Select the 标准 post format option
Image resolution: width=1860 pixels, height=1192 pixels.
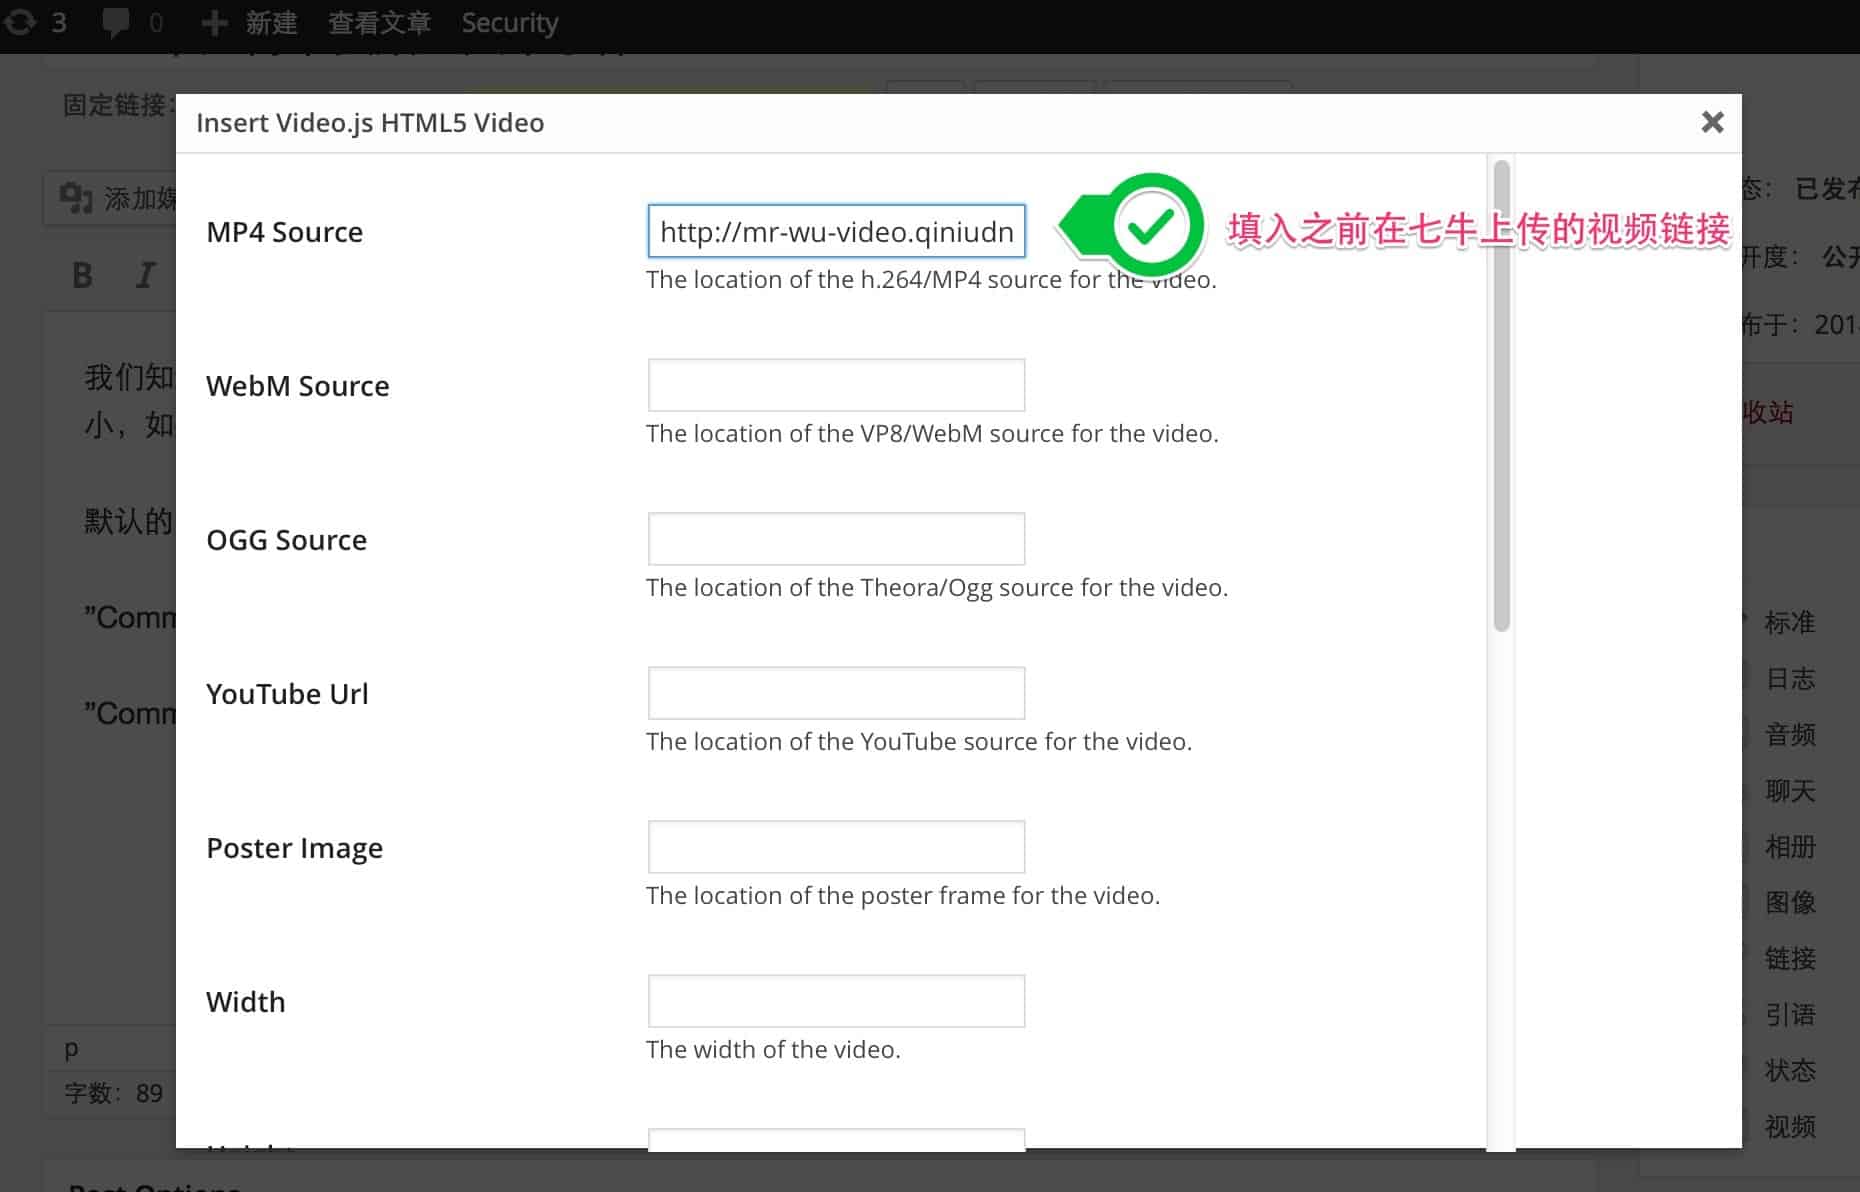tap(1789, 622)
